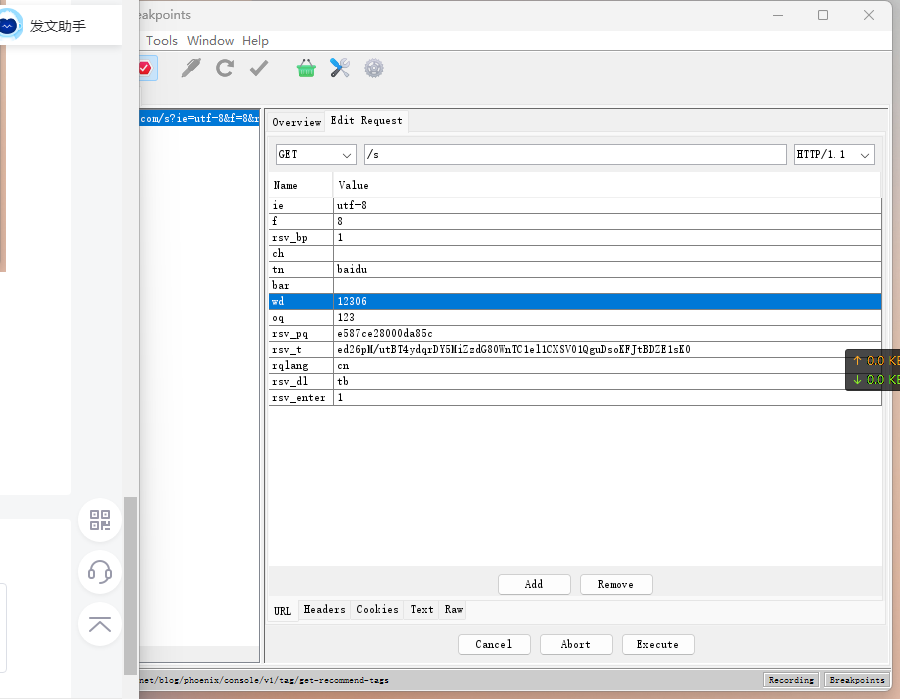The width and height of the screenshot is (900, 699).
Task: Open the green basket purchase icon
Action: point(306,68)
